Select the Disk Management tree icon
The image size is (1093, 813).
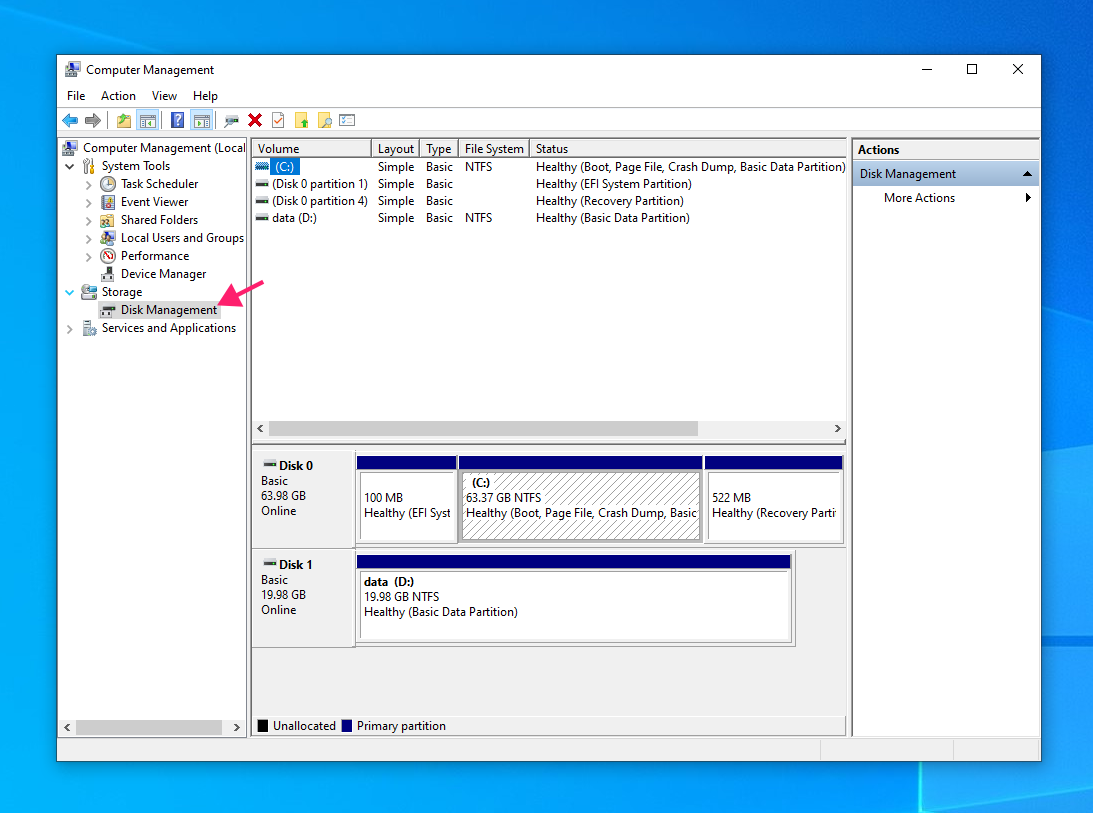click(x=108, y=310)
